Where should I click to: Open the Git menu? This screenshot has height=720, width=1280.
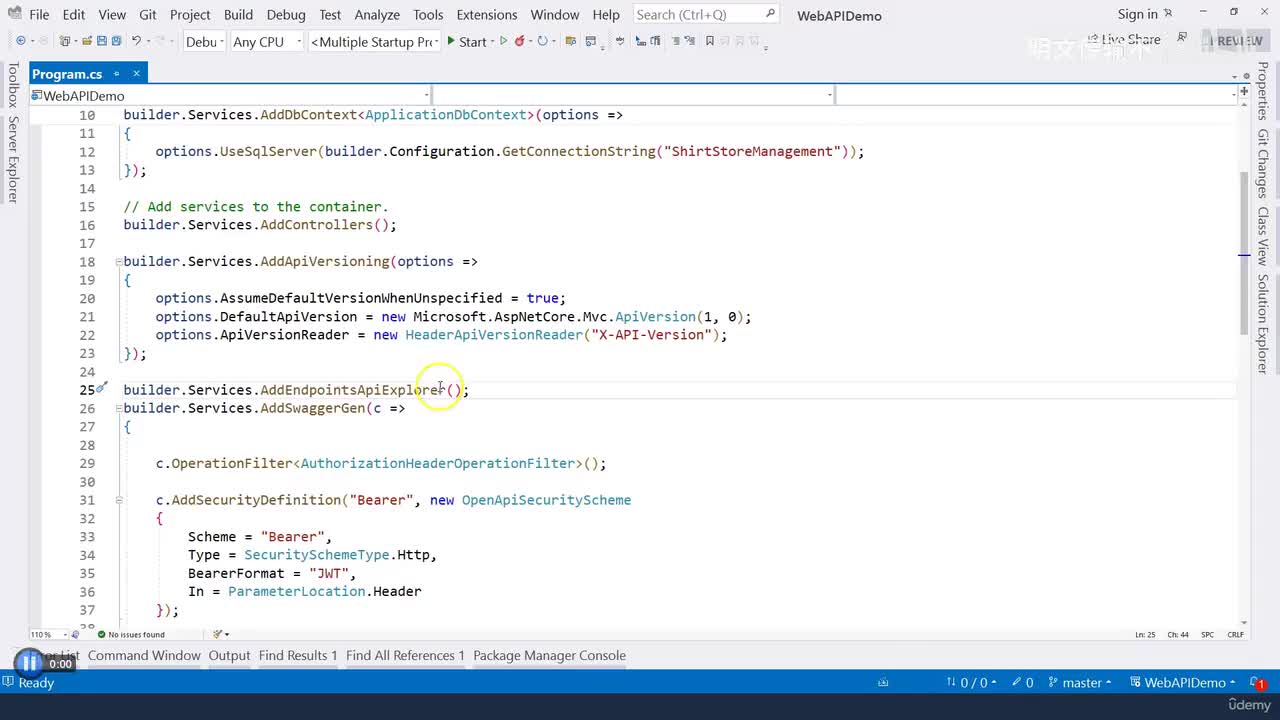[148, 14]
